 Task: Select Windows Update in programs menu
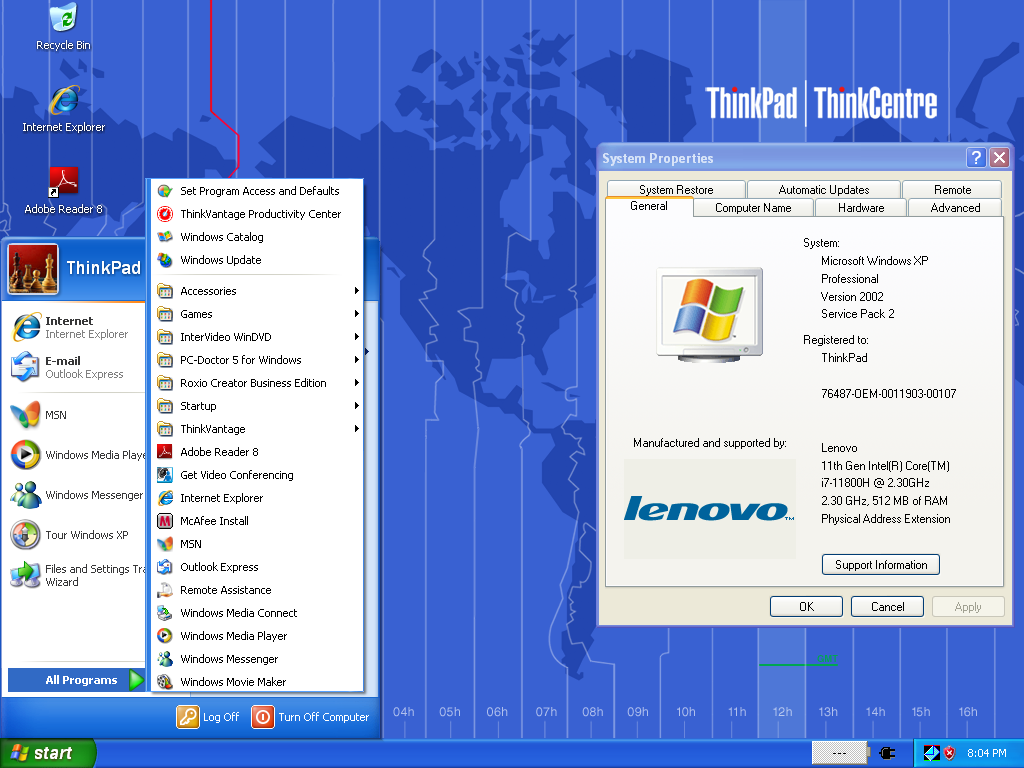point(220,260)
